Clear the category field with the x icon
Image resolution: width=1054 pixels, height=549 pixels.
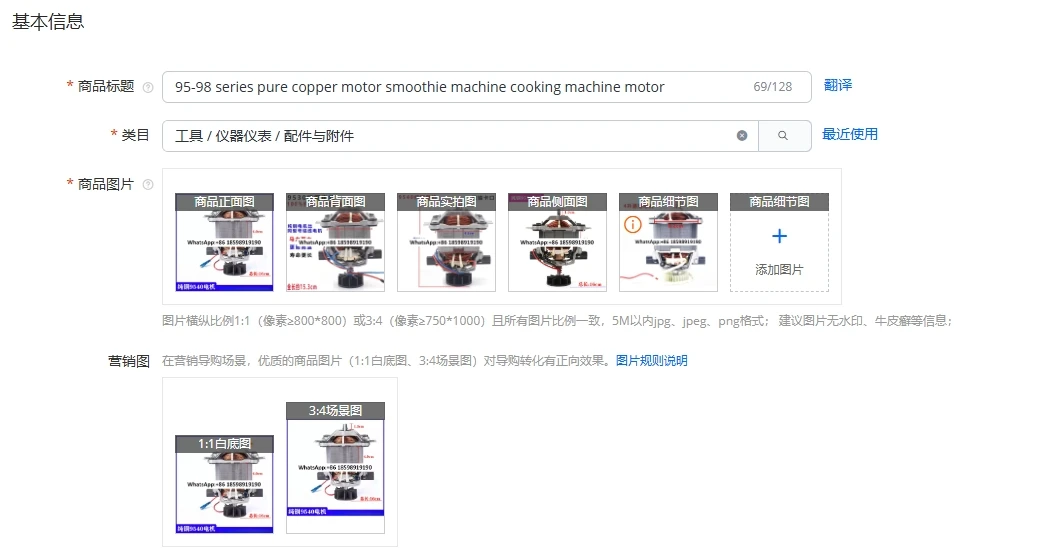[742, 136]
